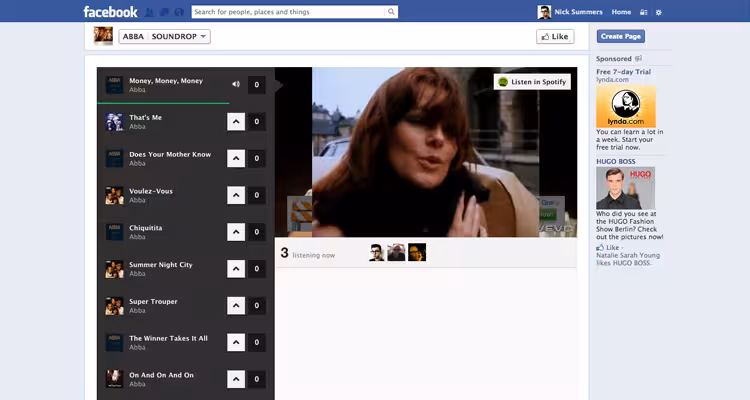Click the green track progress bar
750x400 pixels.
[x=163, y=103]
